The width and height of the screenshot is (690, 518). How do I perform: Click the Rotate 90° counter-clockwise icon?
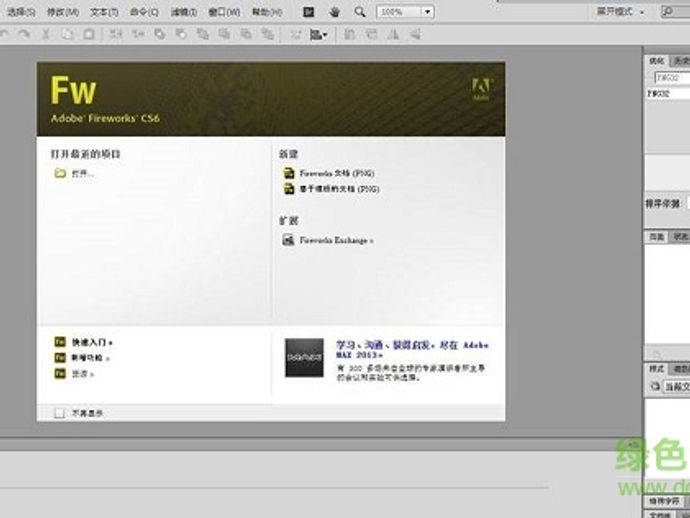(350, 34)
